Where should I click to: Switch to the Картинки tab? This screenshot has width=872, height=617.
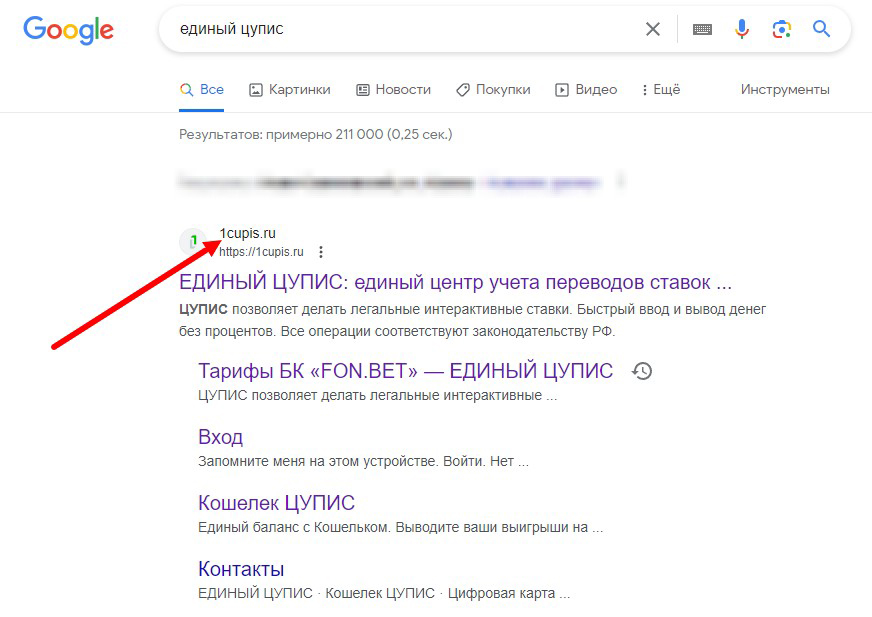point(289,90)
